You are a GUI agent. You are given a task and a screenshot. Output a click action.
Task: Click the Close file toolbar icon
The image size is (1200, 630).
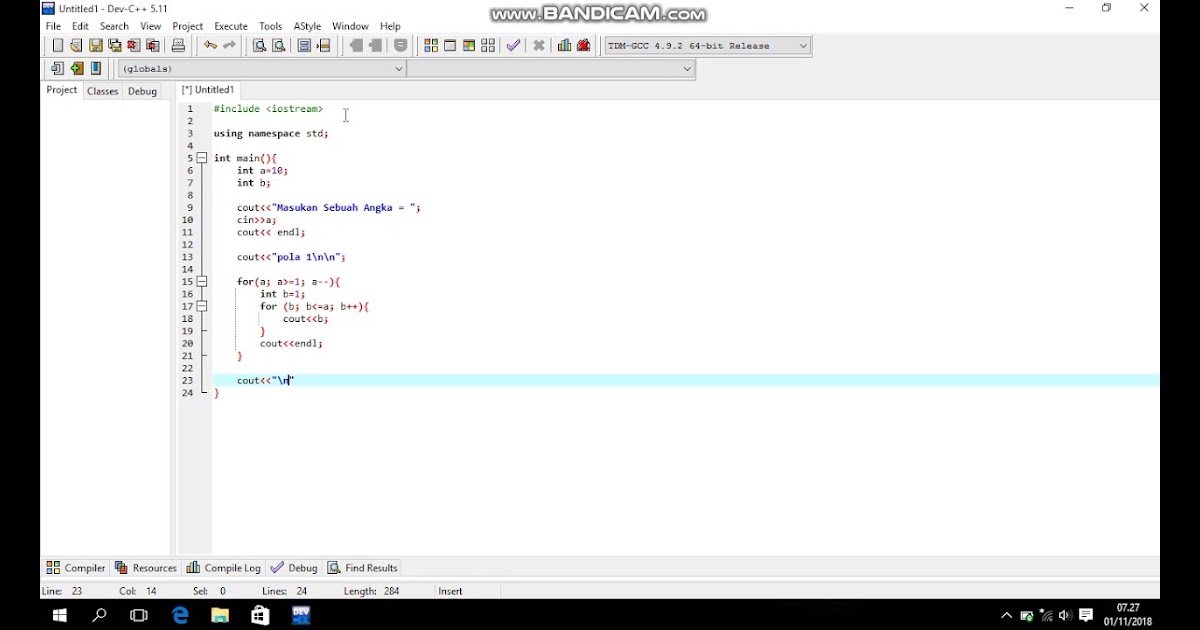coord(134,45)
